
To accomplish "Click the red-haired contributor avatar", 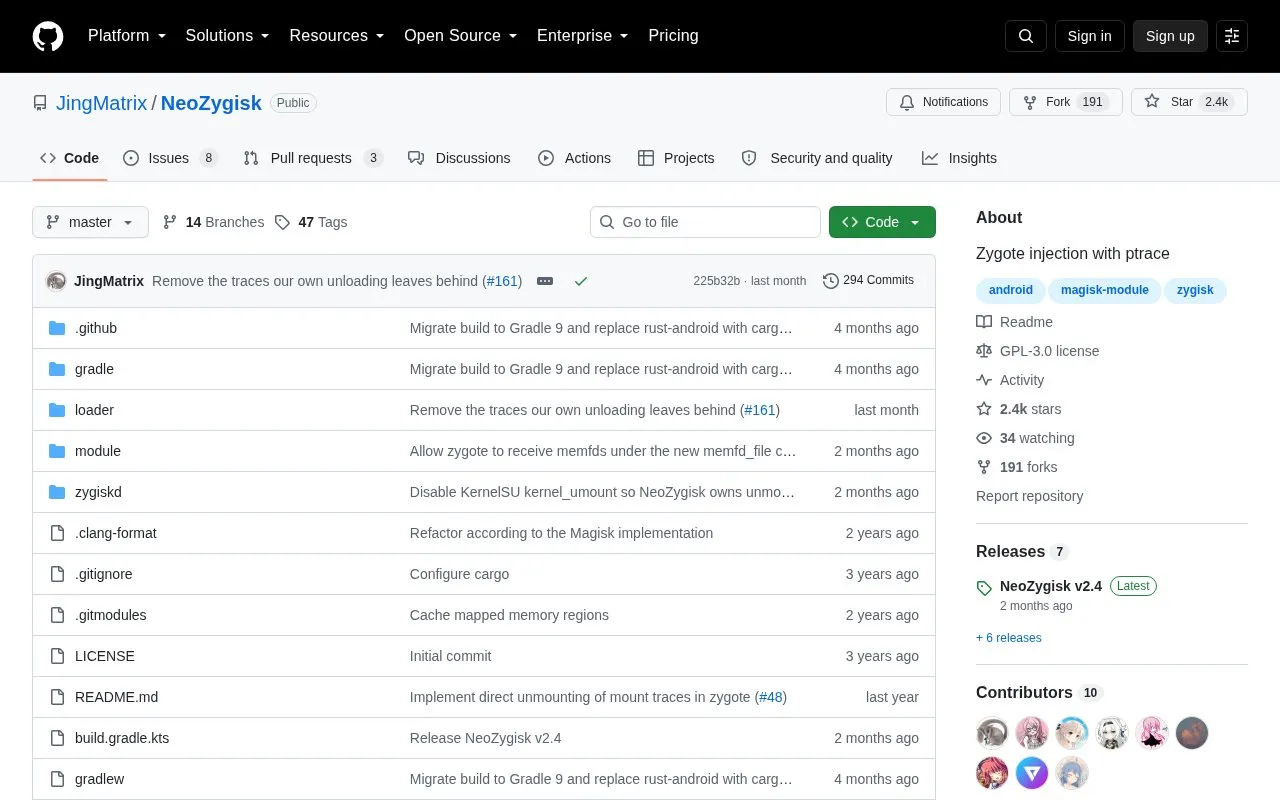I will (x=992, y=773).
